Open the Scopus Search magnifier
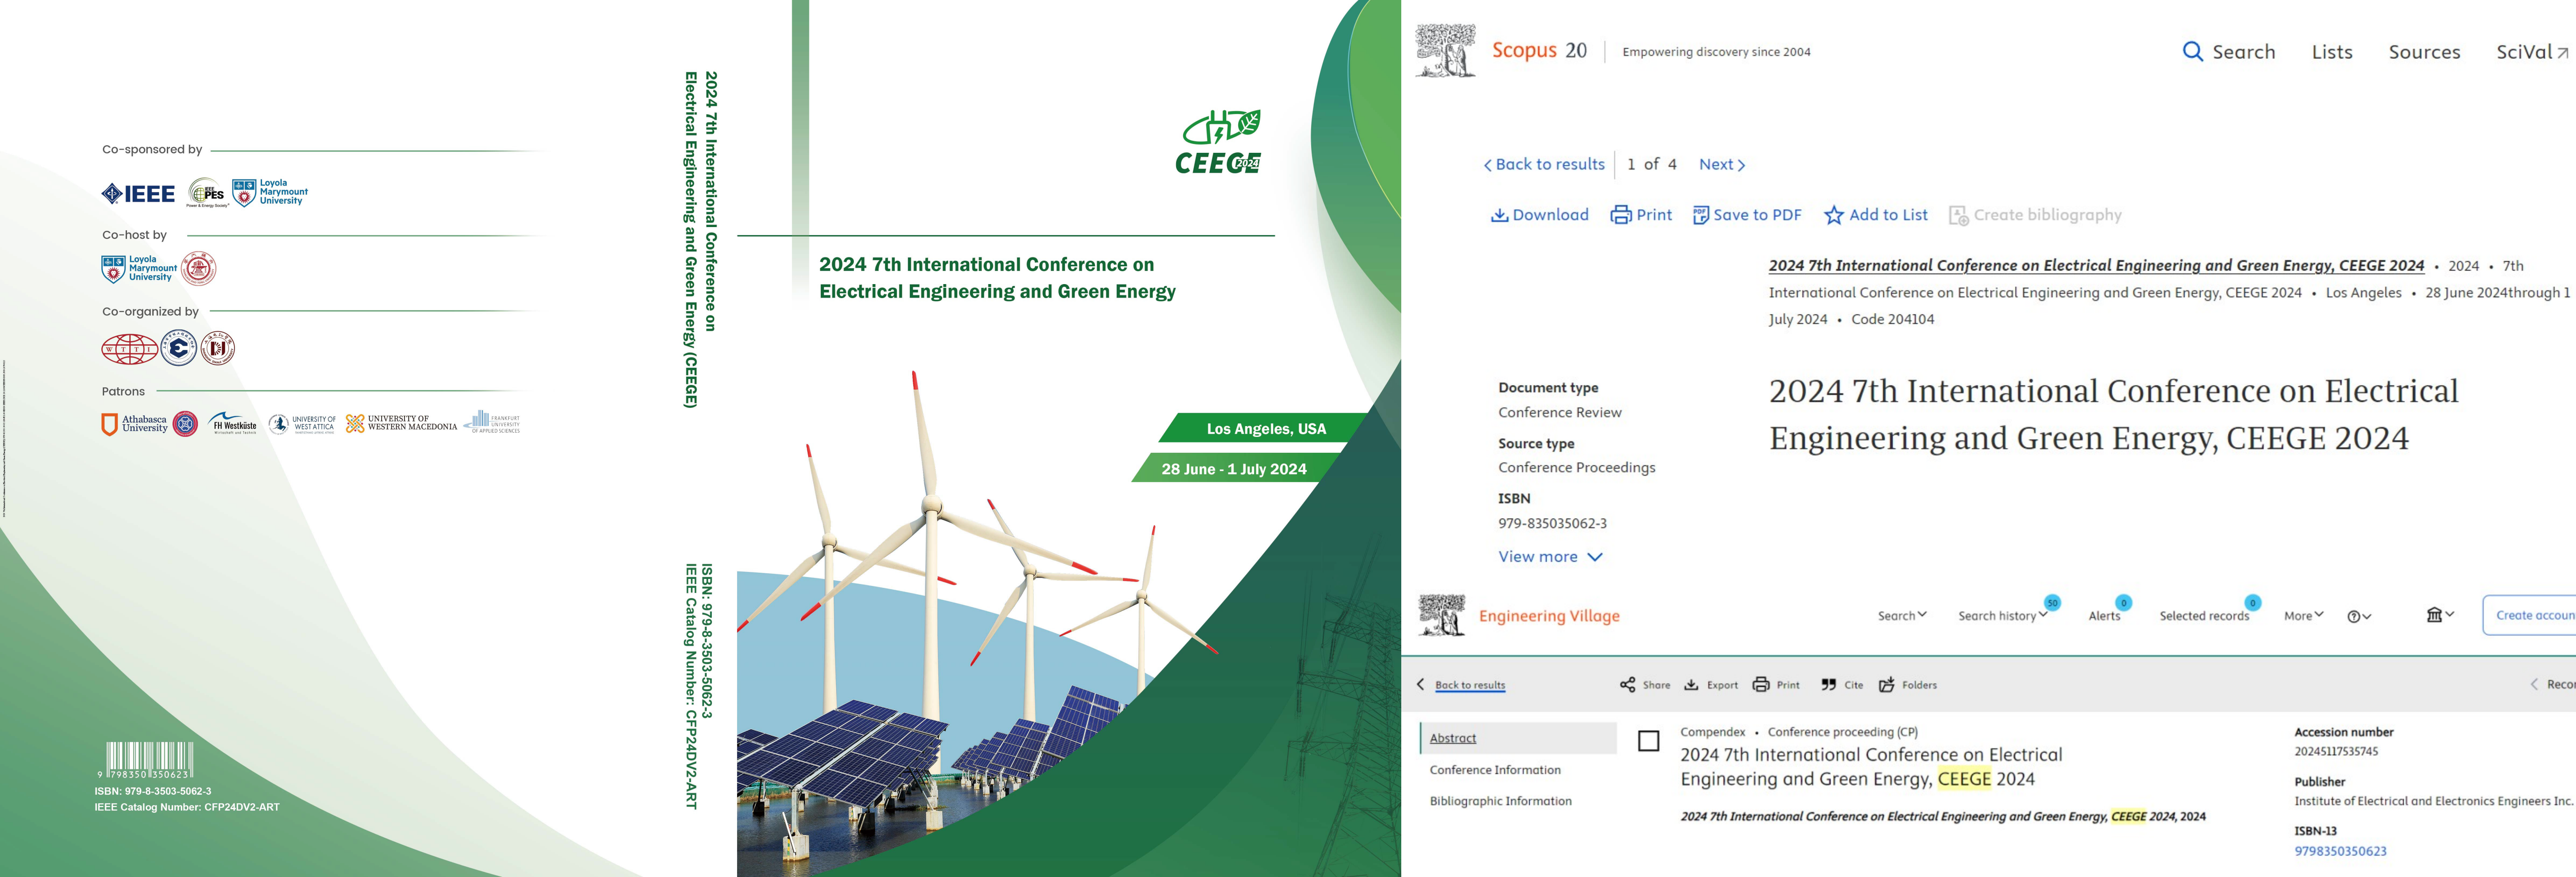This screenshot has height=877, width=2576. 2192,52
